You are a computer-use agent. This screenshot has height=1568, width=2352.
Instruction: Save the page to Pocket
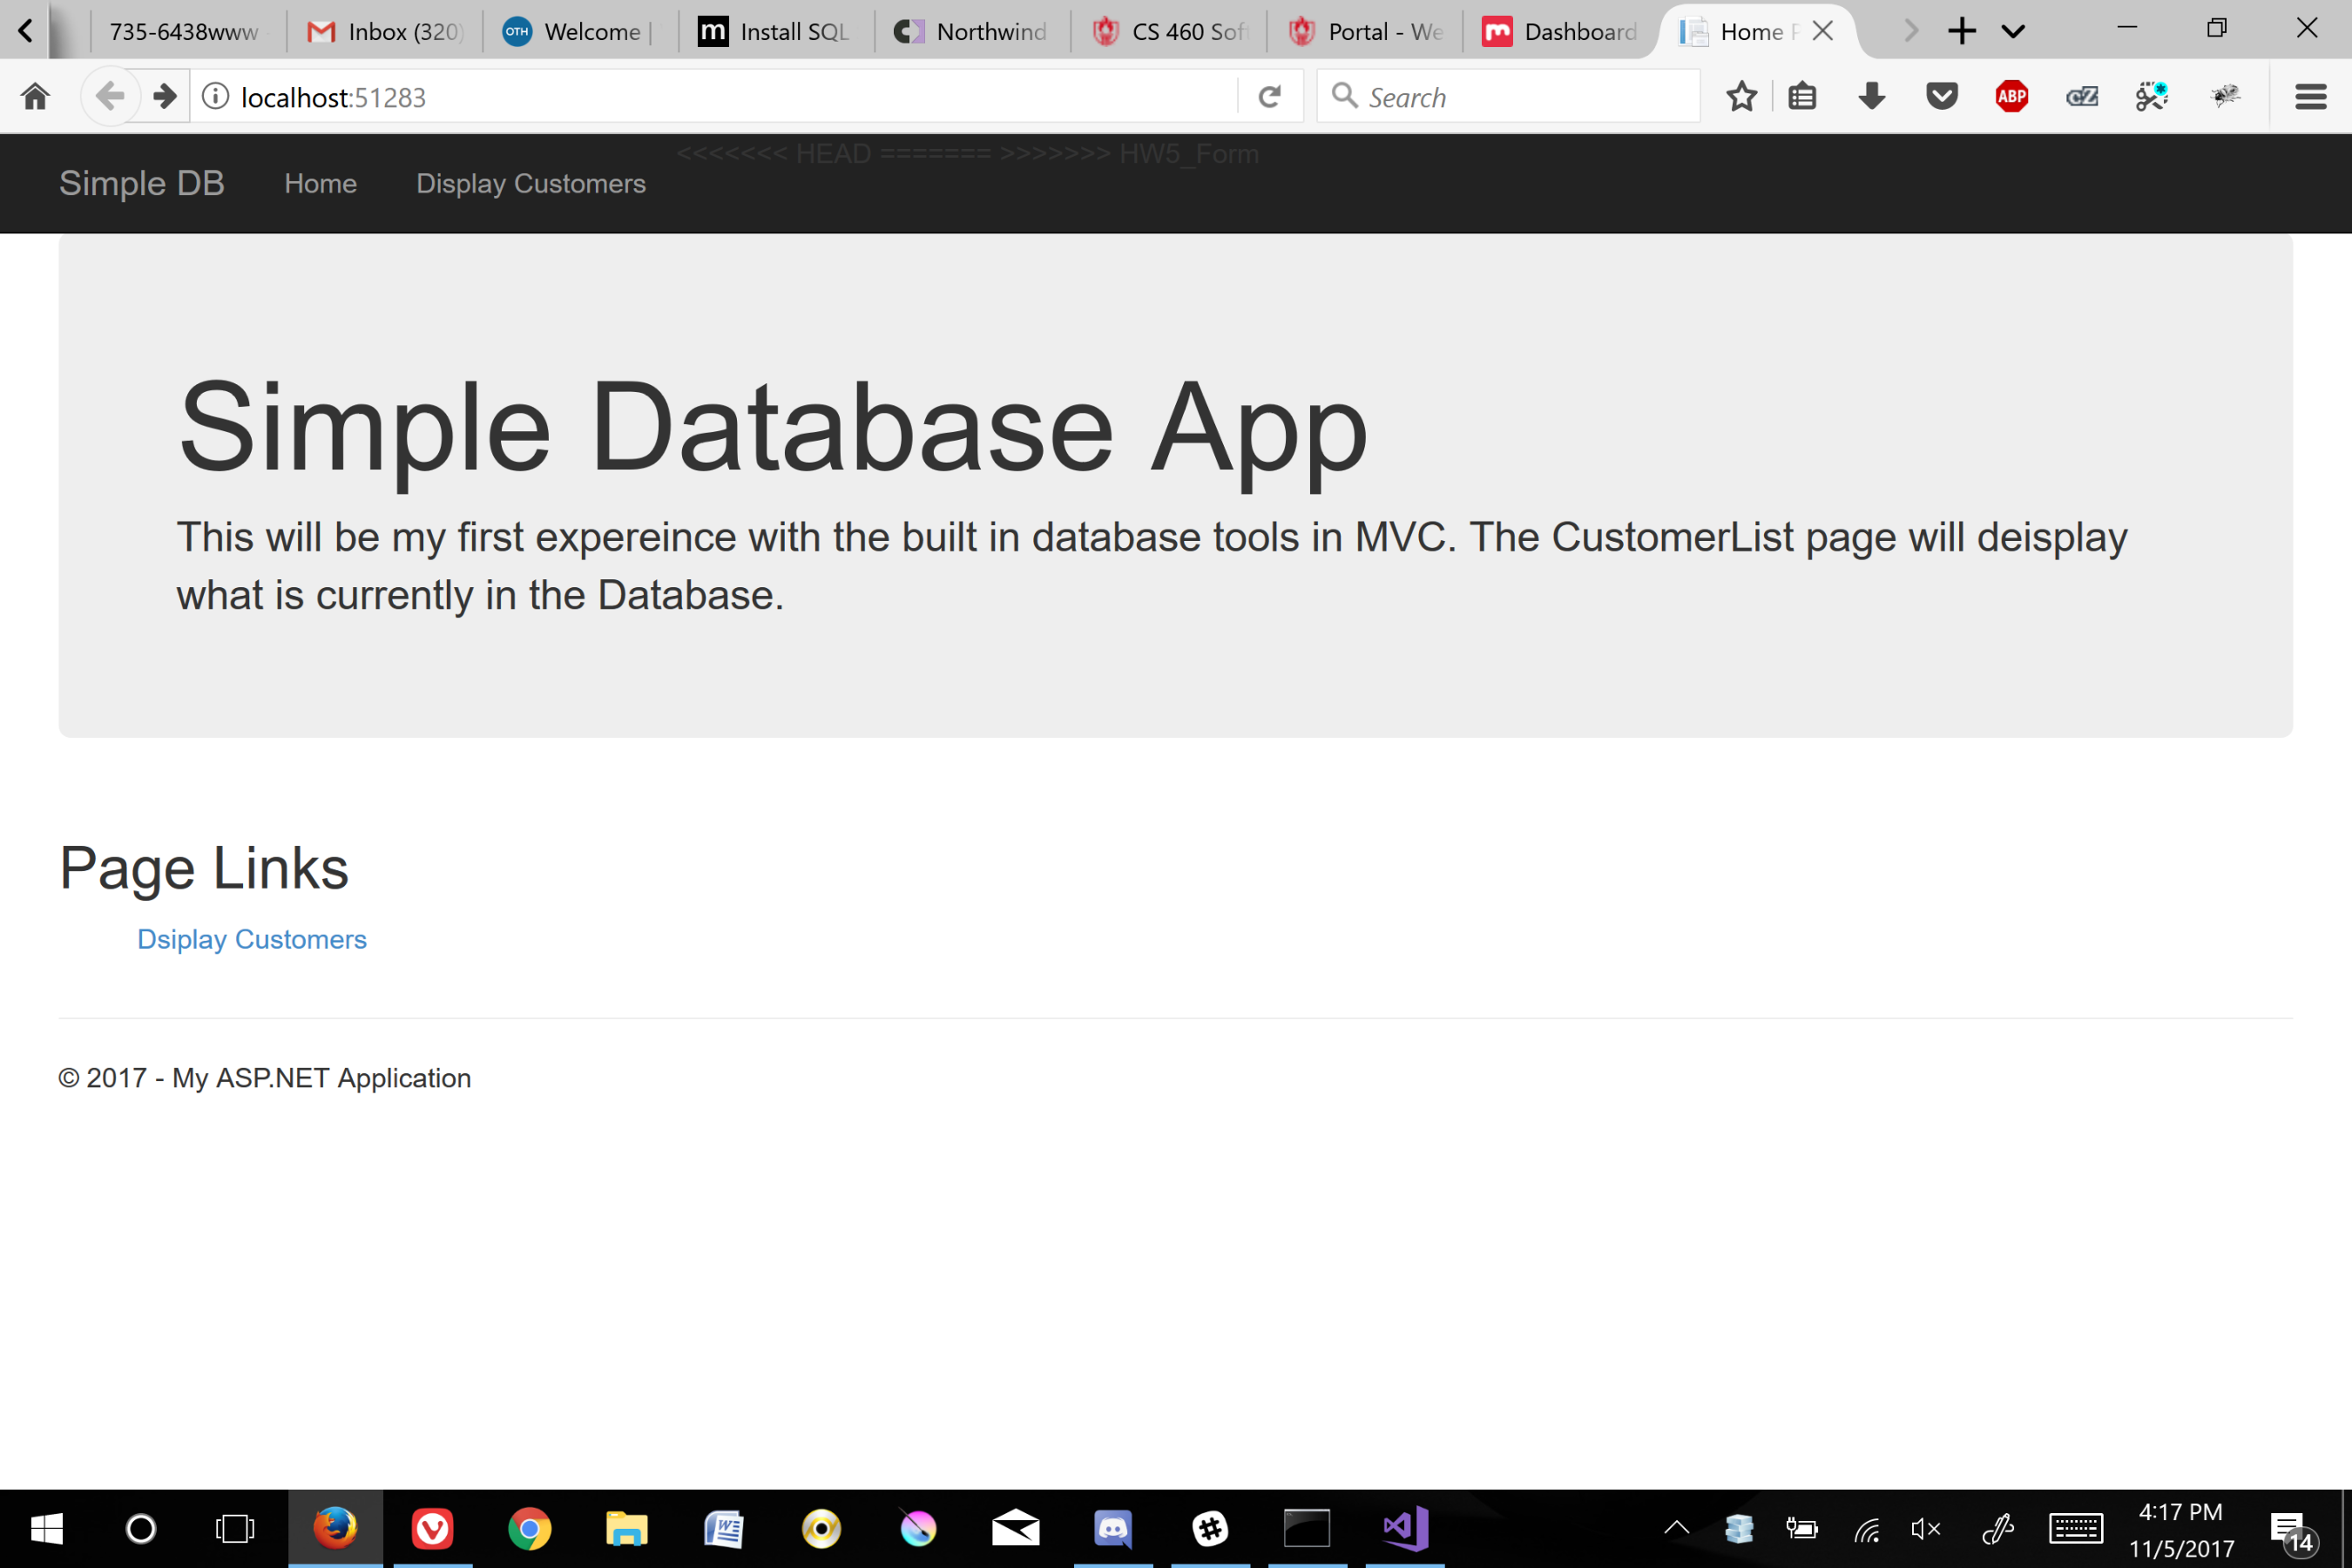[1941, 96]
